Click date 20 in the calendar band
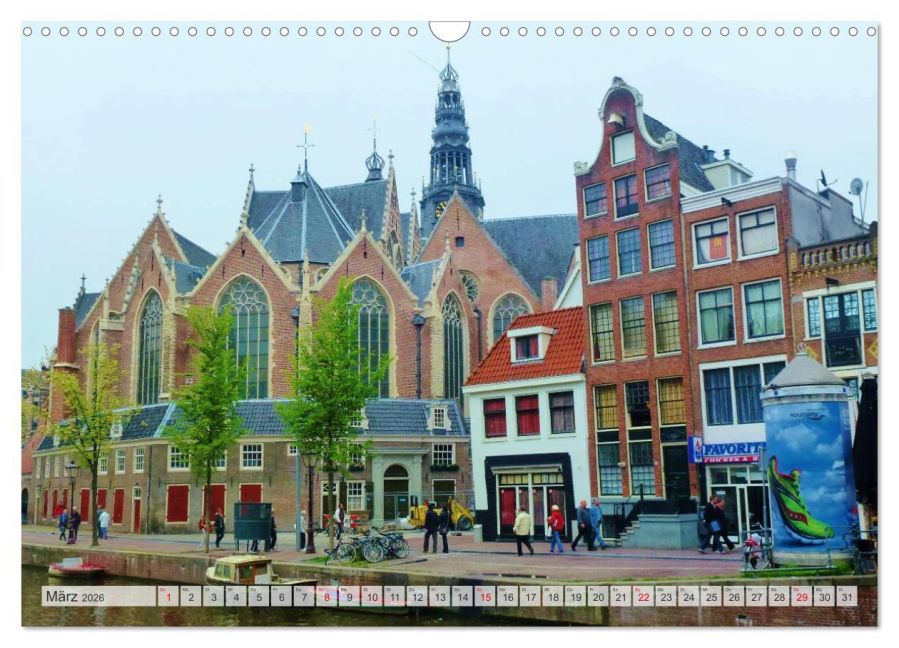Screen dimensions: 899x648 pyautogui.click(x=597, y=596)
